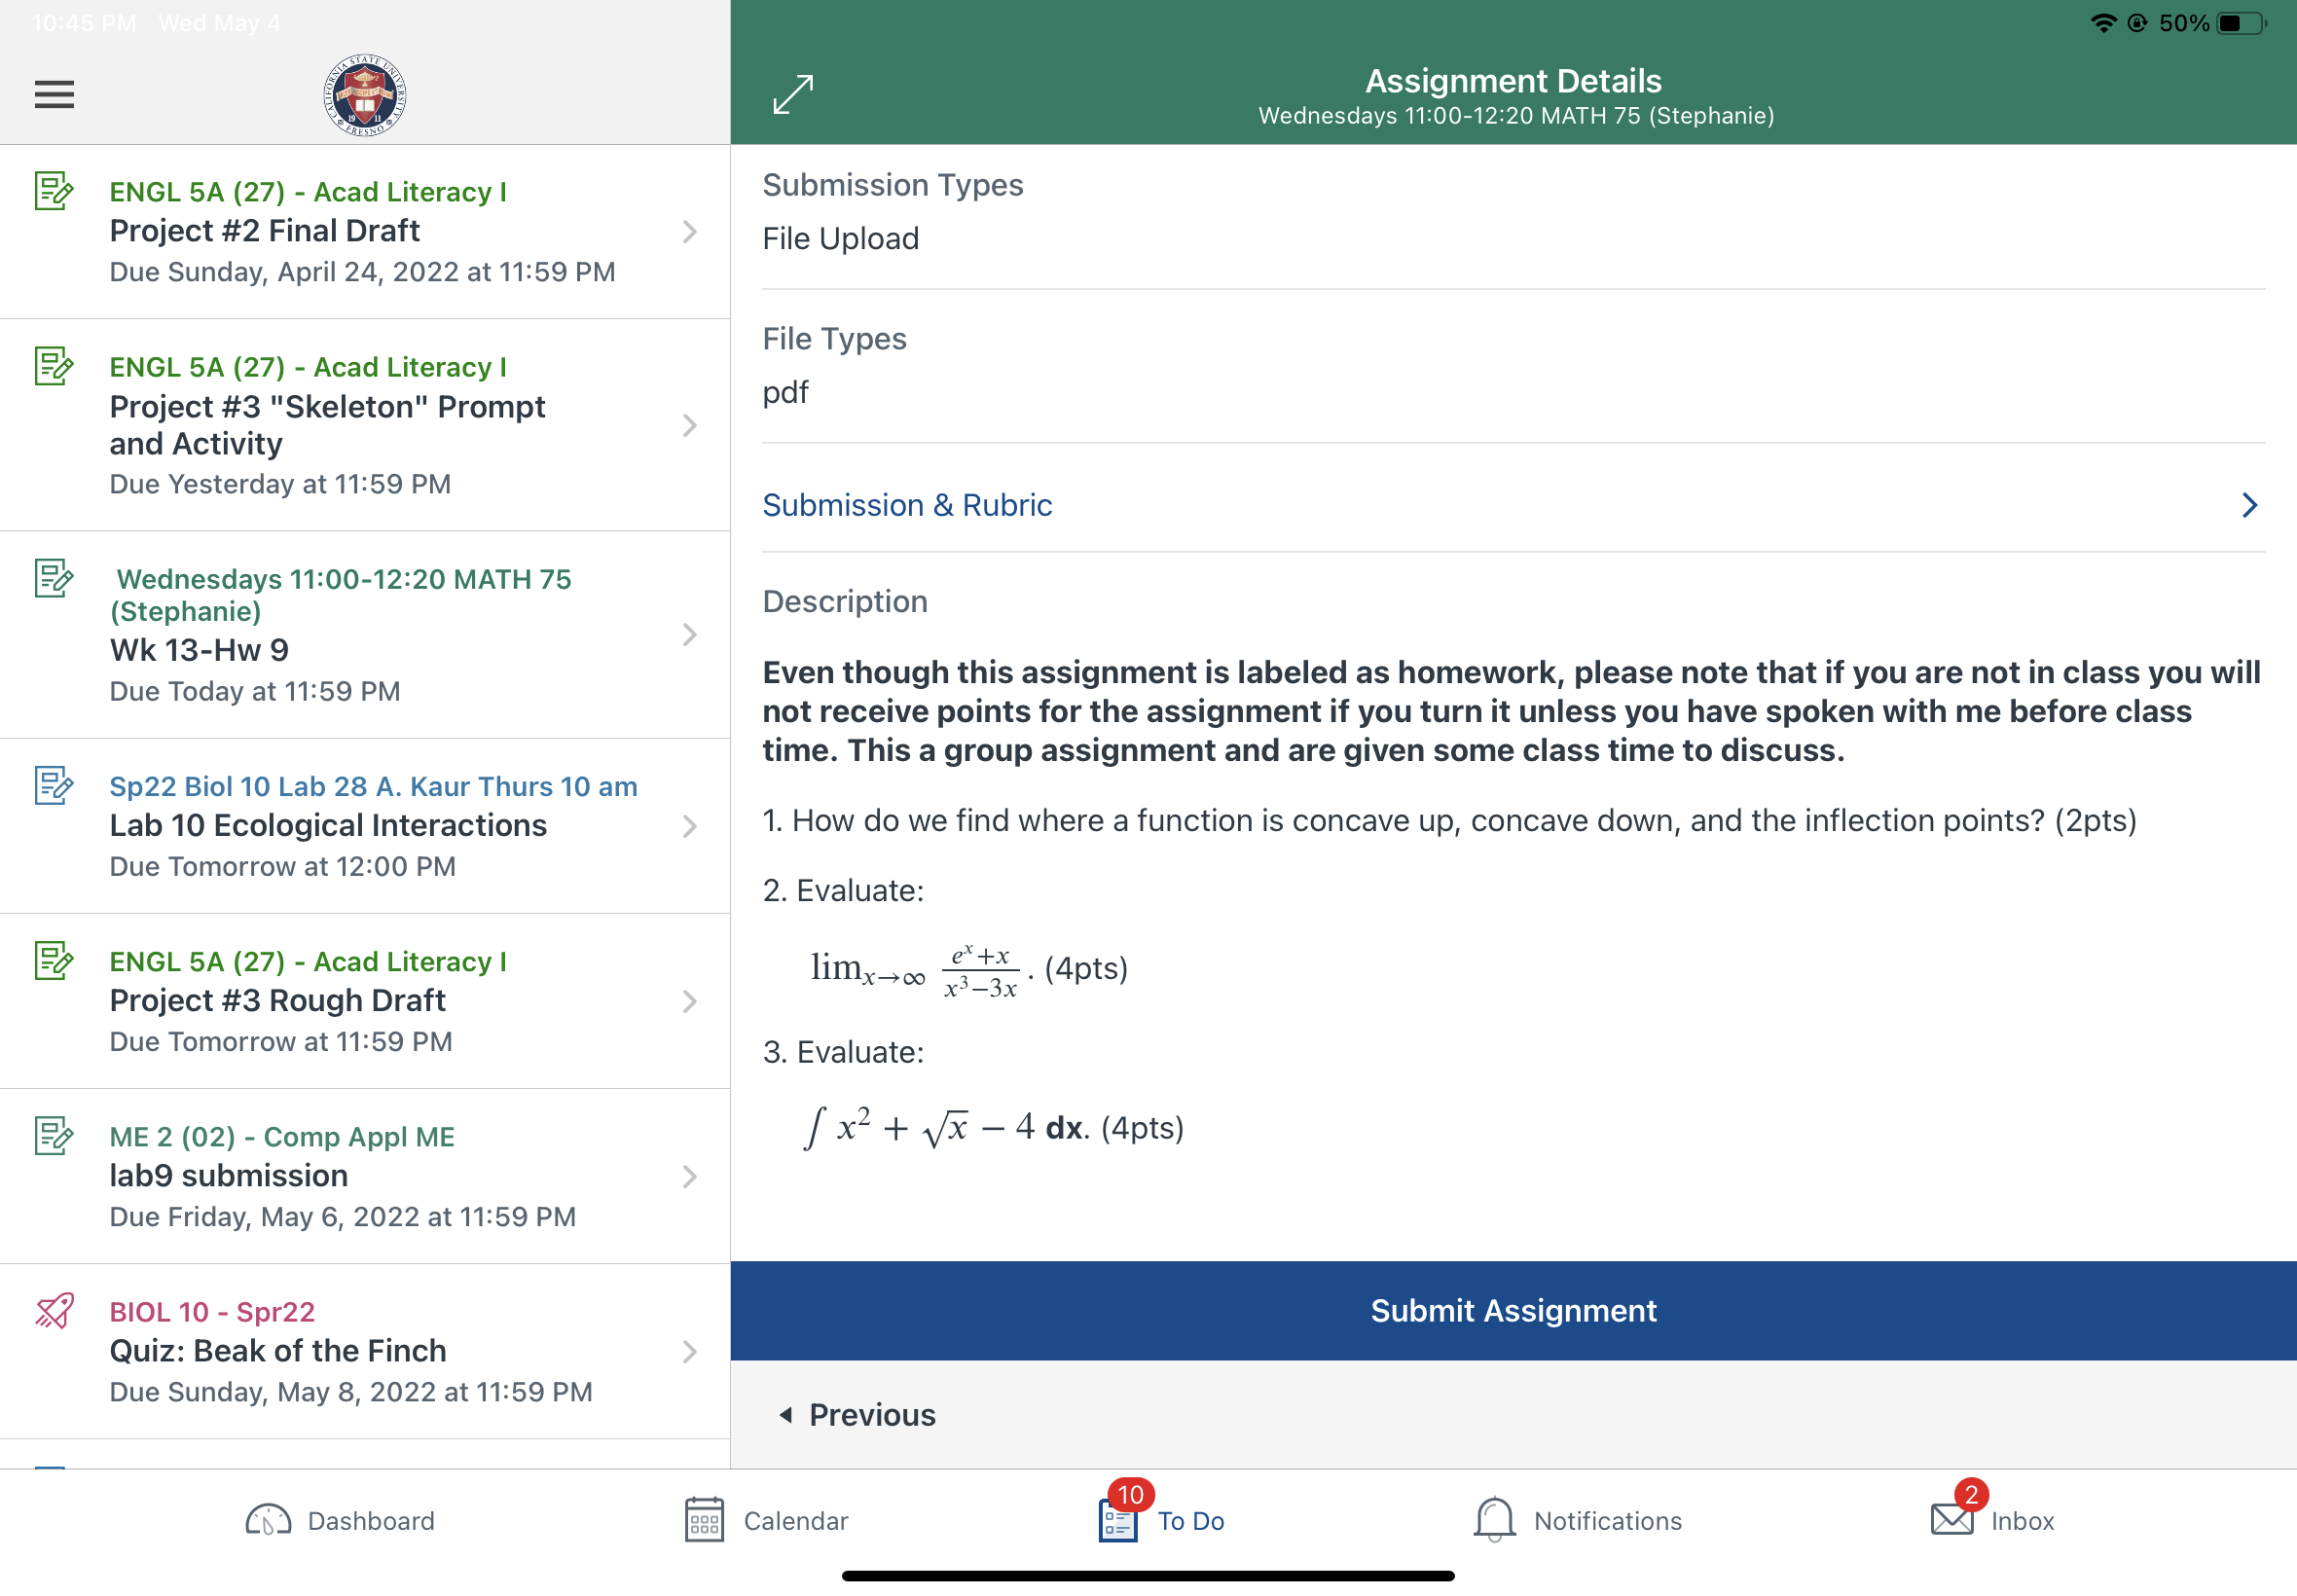Tap the expand fullscreen arrows icon

[x=793, y=94]
